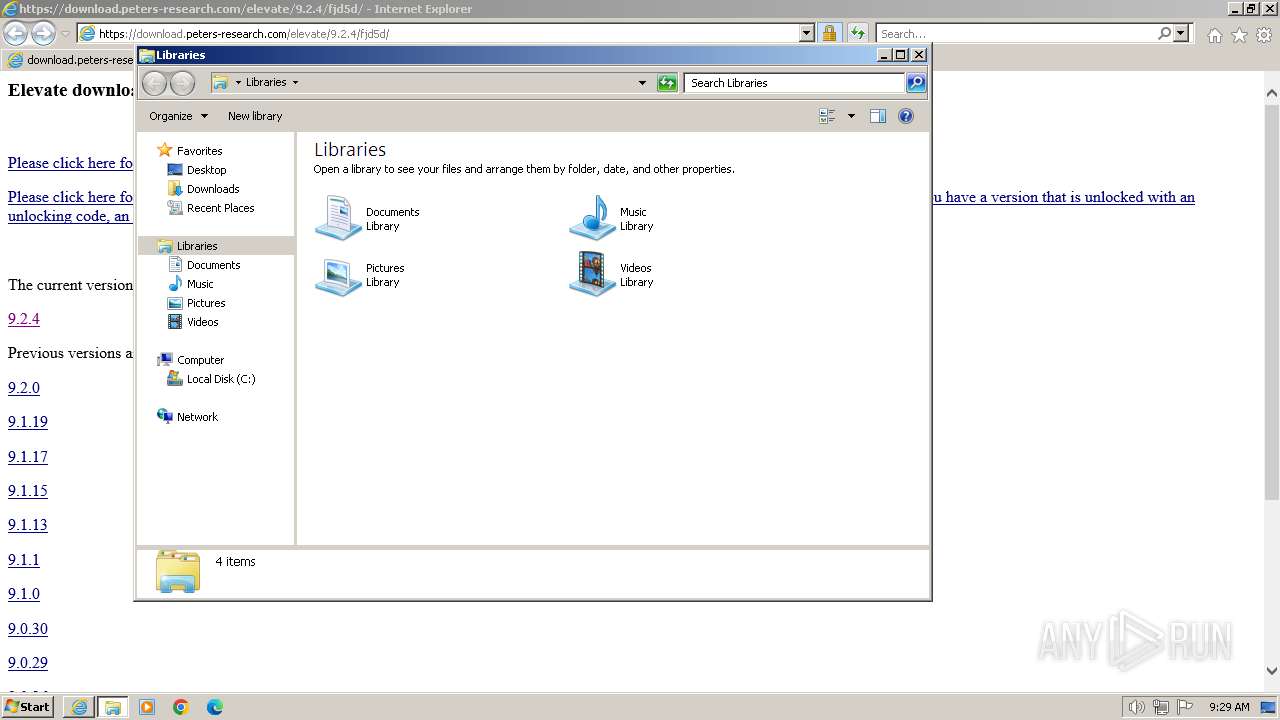The image size is (1280, 720).
Task: Click taskbar clock showing 9:29 AM
Action: pyautogui.click(x=1229, y=707)
